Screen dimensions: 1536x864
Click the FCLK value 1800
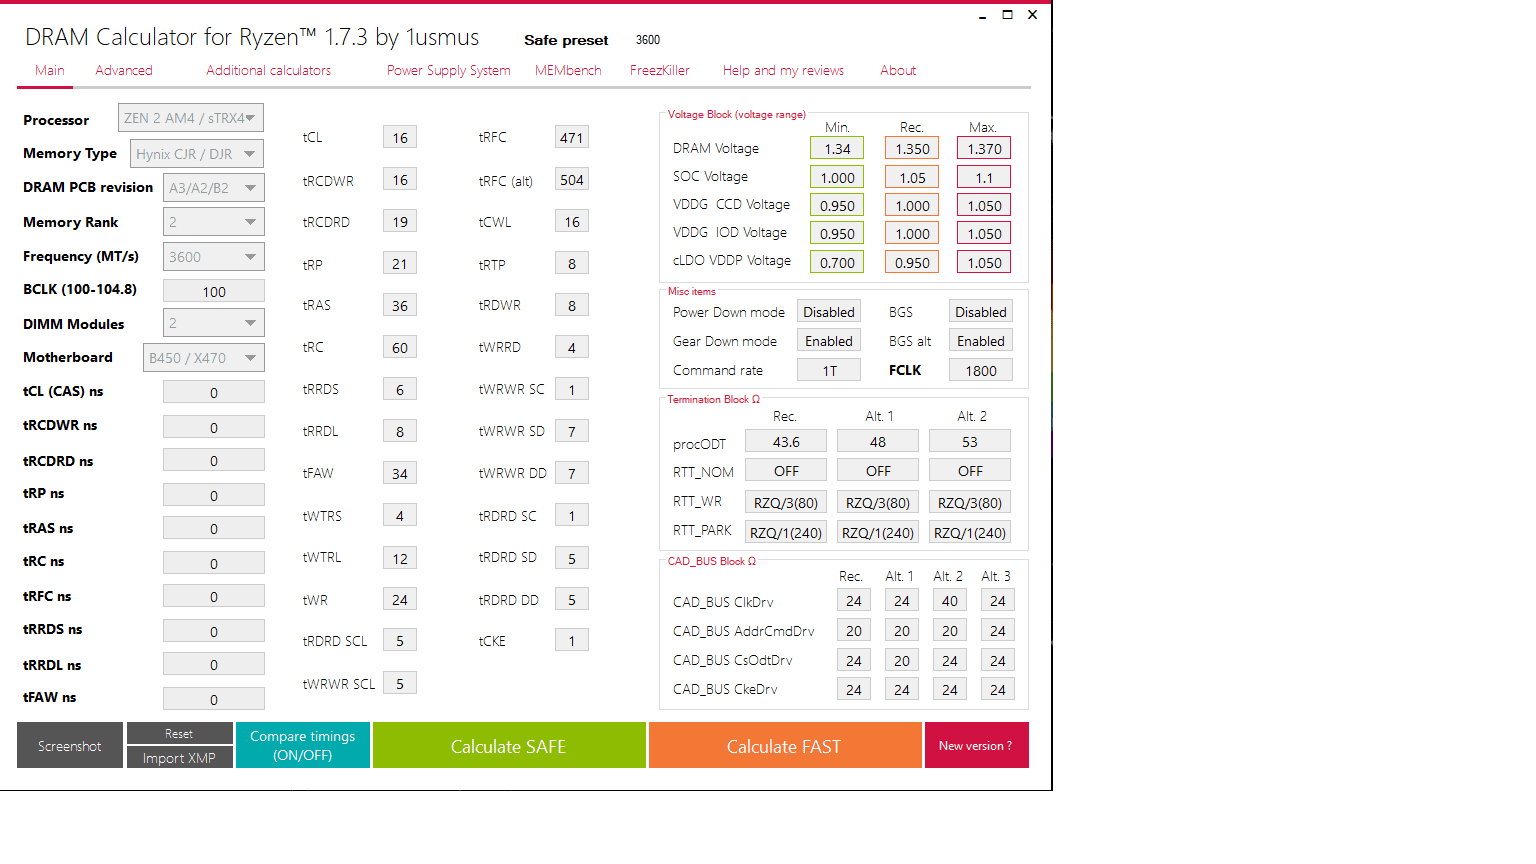(x=981, y=370)
